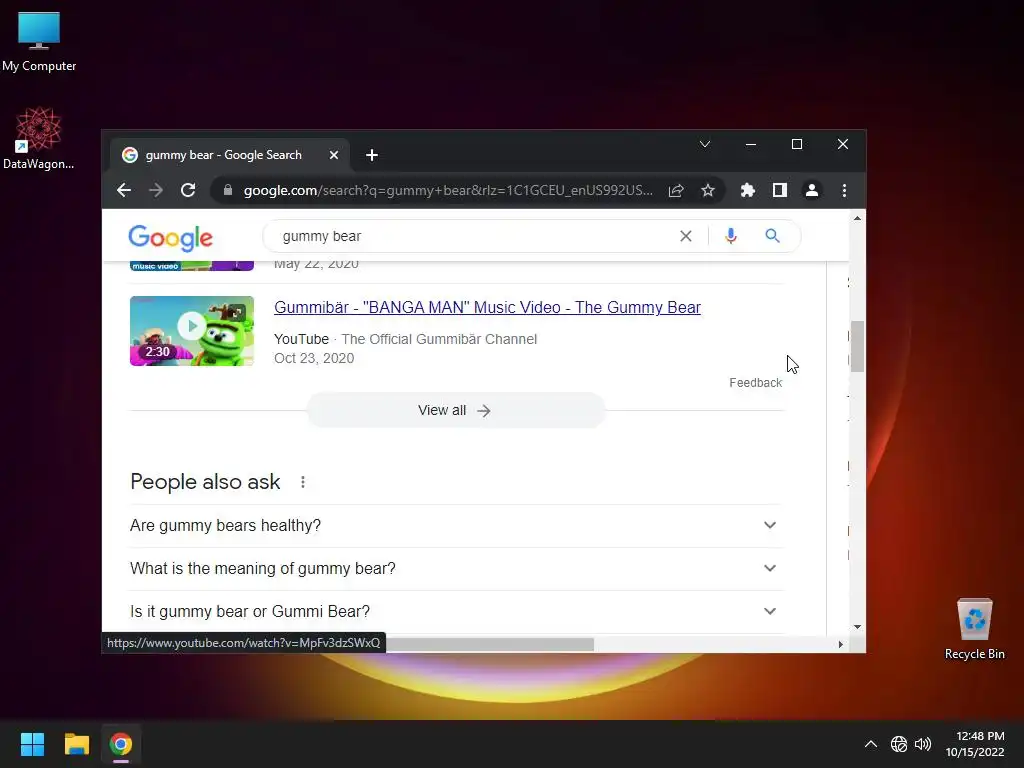This screenshot has width=1024, height=768.
Task: Open People also ask options menu
Action: coord(302,482)
